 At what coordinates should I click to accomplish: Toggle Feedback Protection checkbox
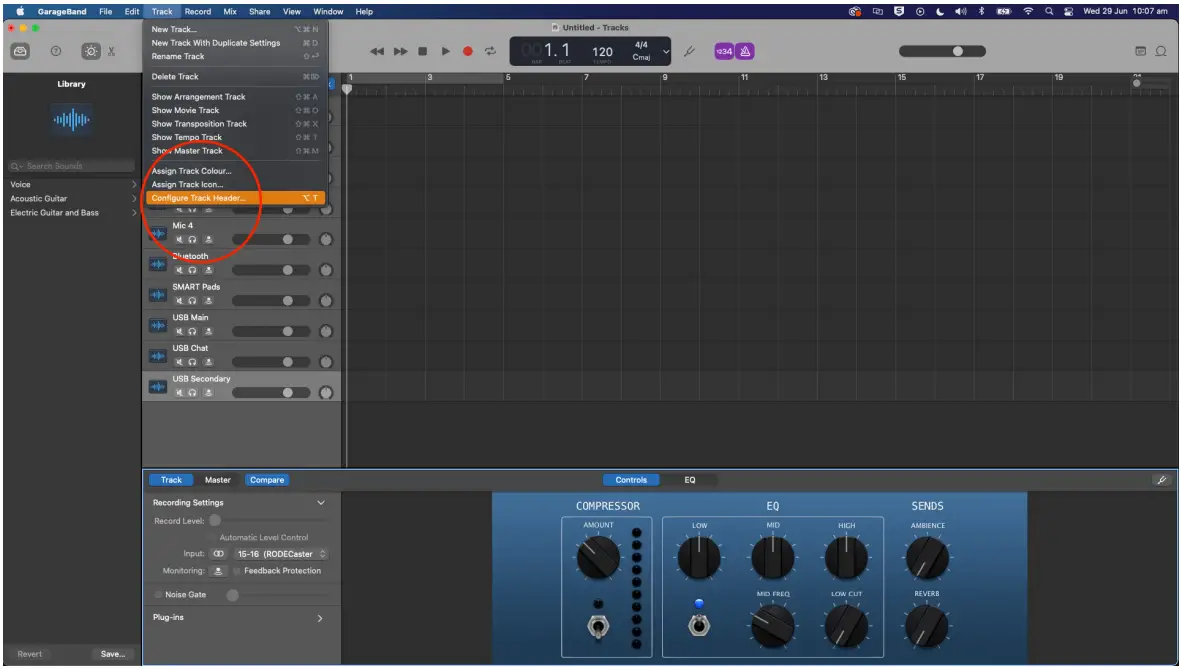click(x=237, y=571)
